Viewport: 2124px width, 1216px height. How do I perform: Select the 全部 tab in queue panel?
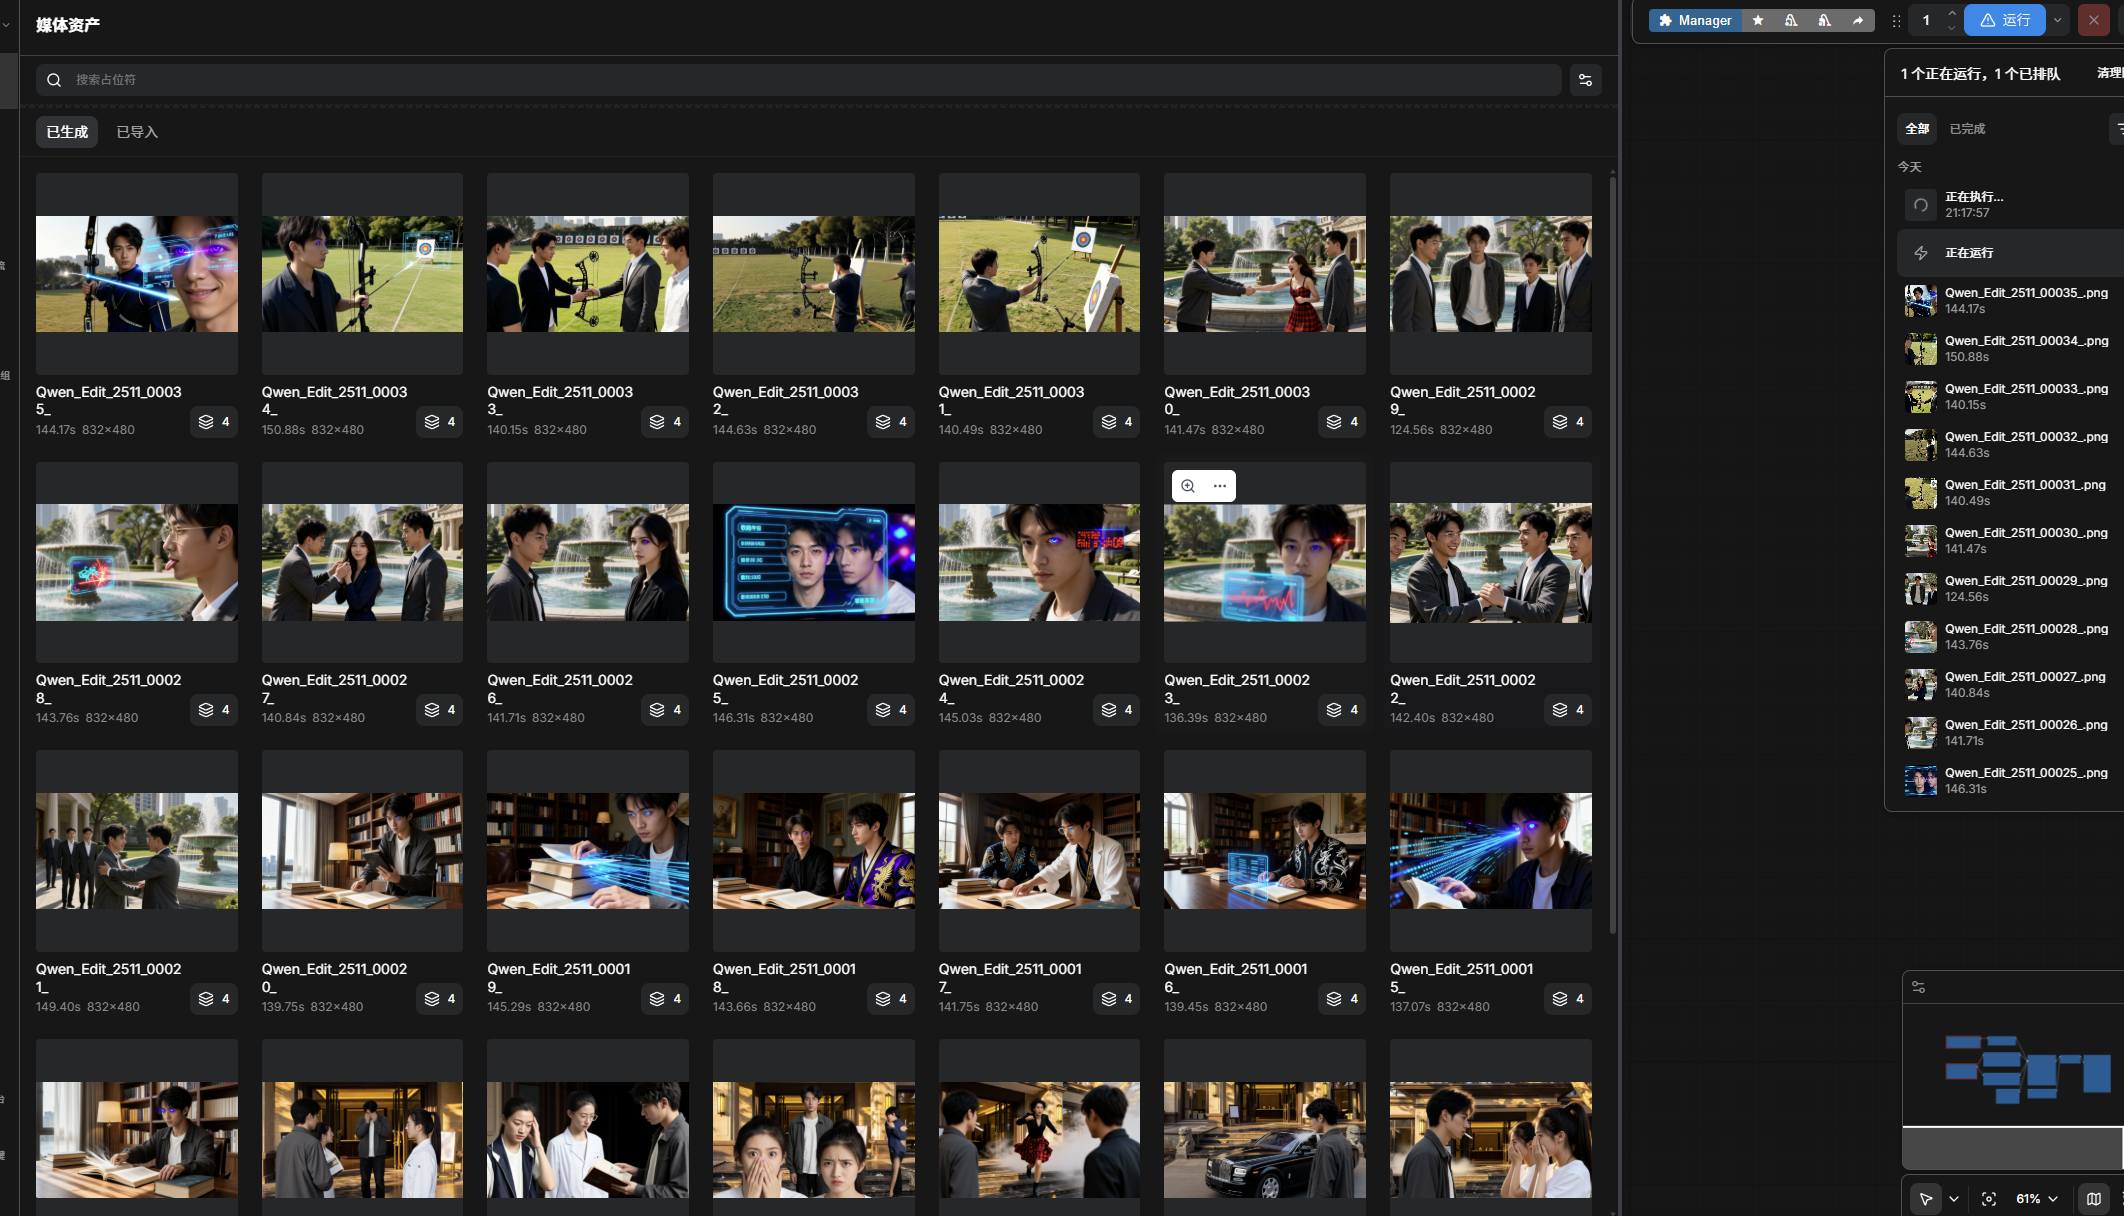[x=1917, y=129]
